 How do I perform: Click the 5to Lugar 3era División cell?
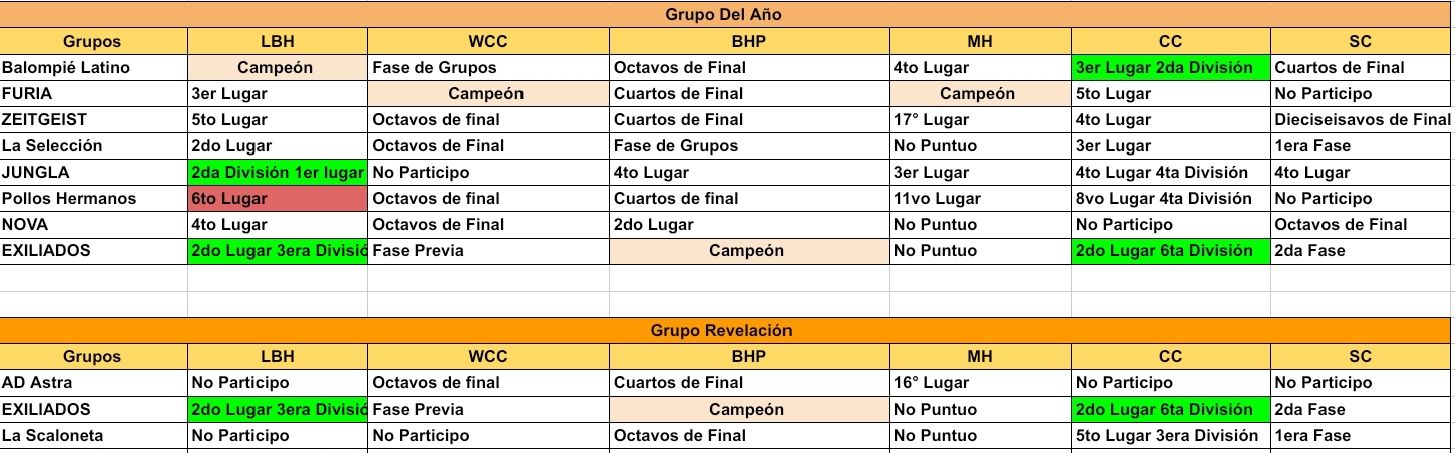1170,435
